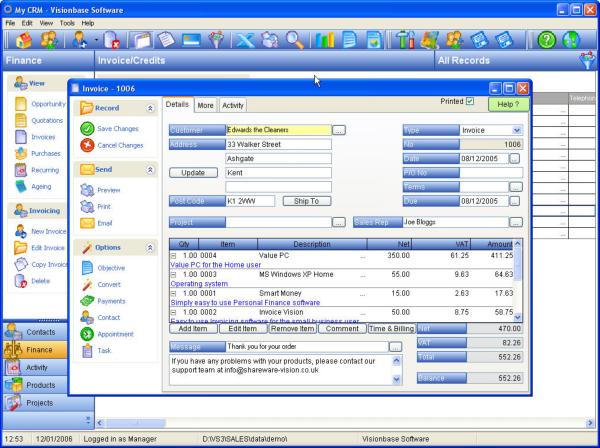Viewport: 600px width, 448px height.
Task: Click the Edit Item button
Action: point(243,329)
